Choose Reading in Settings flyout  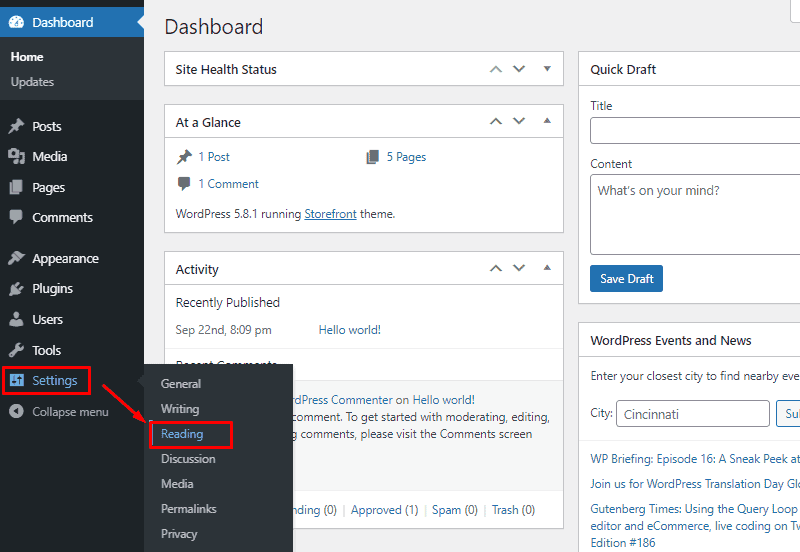[182, 434]
